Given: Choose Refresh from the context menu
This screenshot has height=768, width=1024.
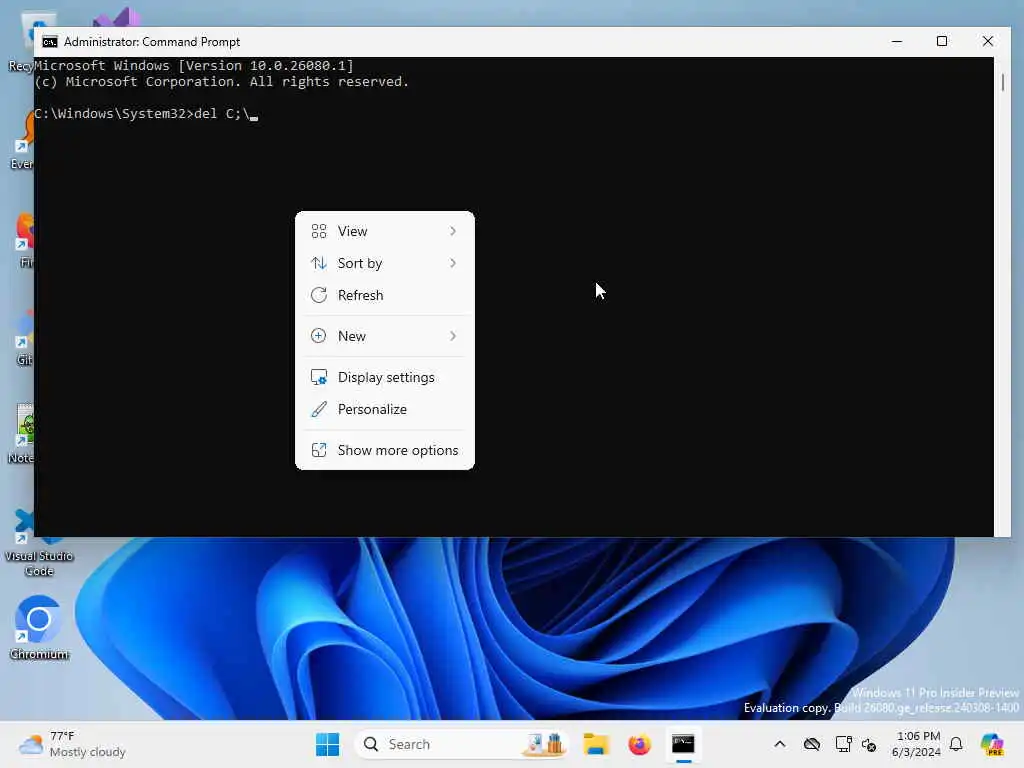Looking at the screenshot, I should click(x=385, y=295).
